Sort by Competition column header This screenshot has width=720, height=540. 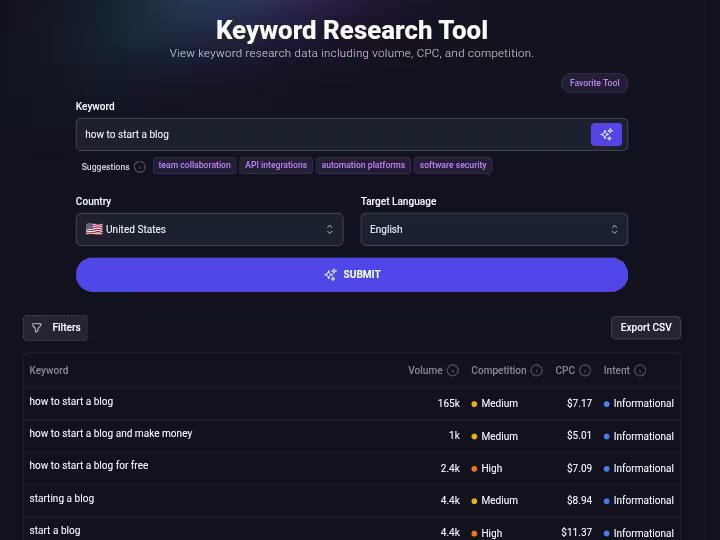(x=499, y=370)
